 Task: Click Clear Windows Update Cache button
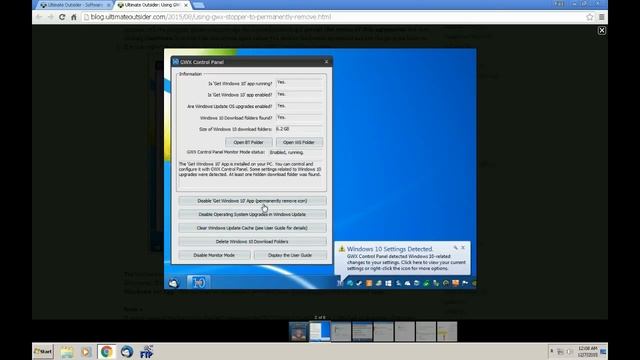[252, 228]
